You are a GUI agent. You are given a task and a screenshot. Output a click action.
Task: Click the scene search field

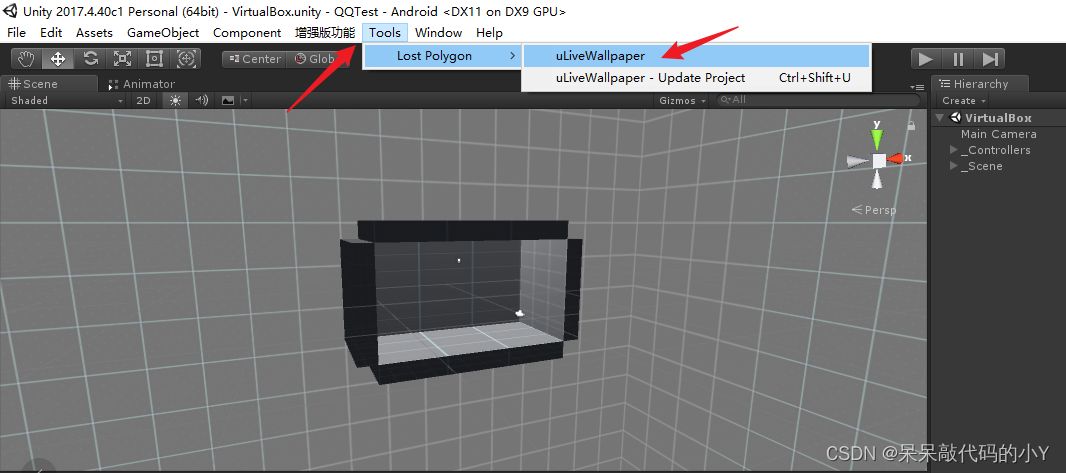coord(818,100)
